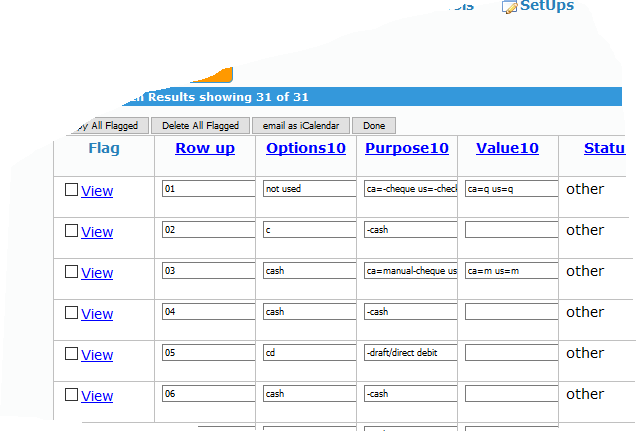Click the Options10 field containing 'not used'

(309, 188)
